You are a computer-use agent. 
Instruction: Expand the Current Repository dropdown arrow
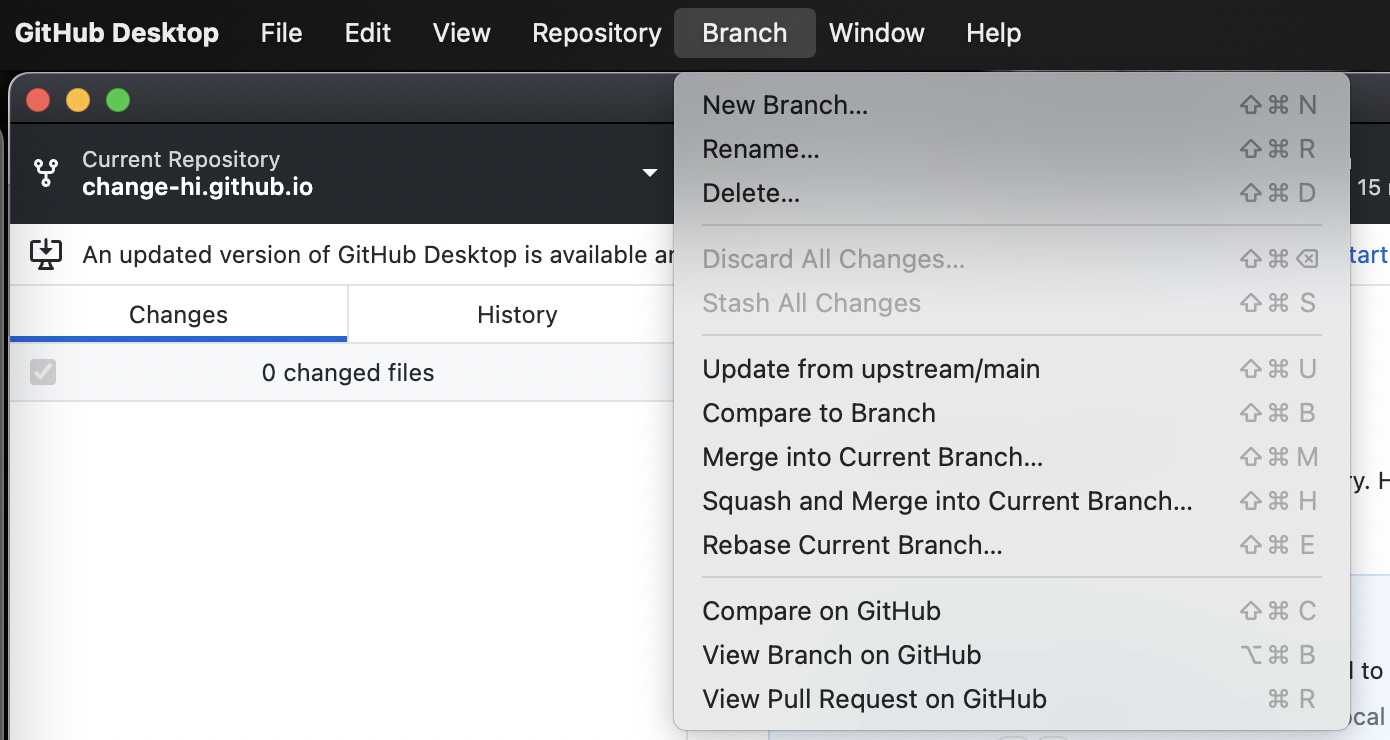(x=650, y=173)
